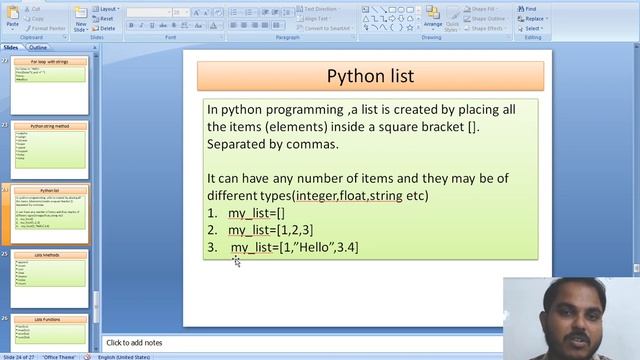
Task: Select the 5-Point Star shape
Action: (410, 28)
